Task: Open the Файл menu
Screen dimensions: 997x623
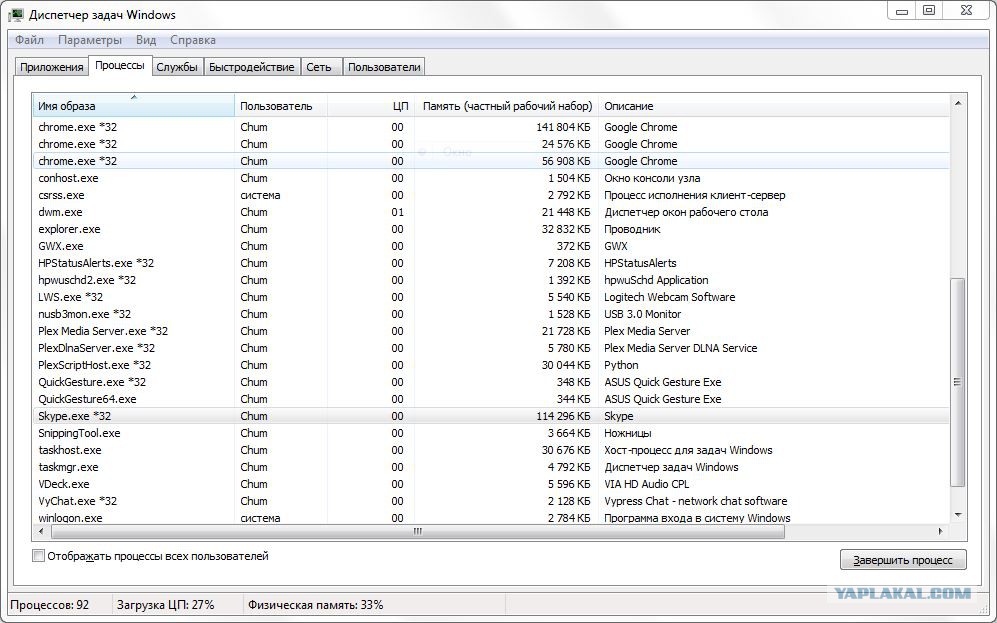Action: tap(29, 40)
